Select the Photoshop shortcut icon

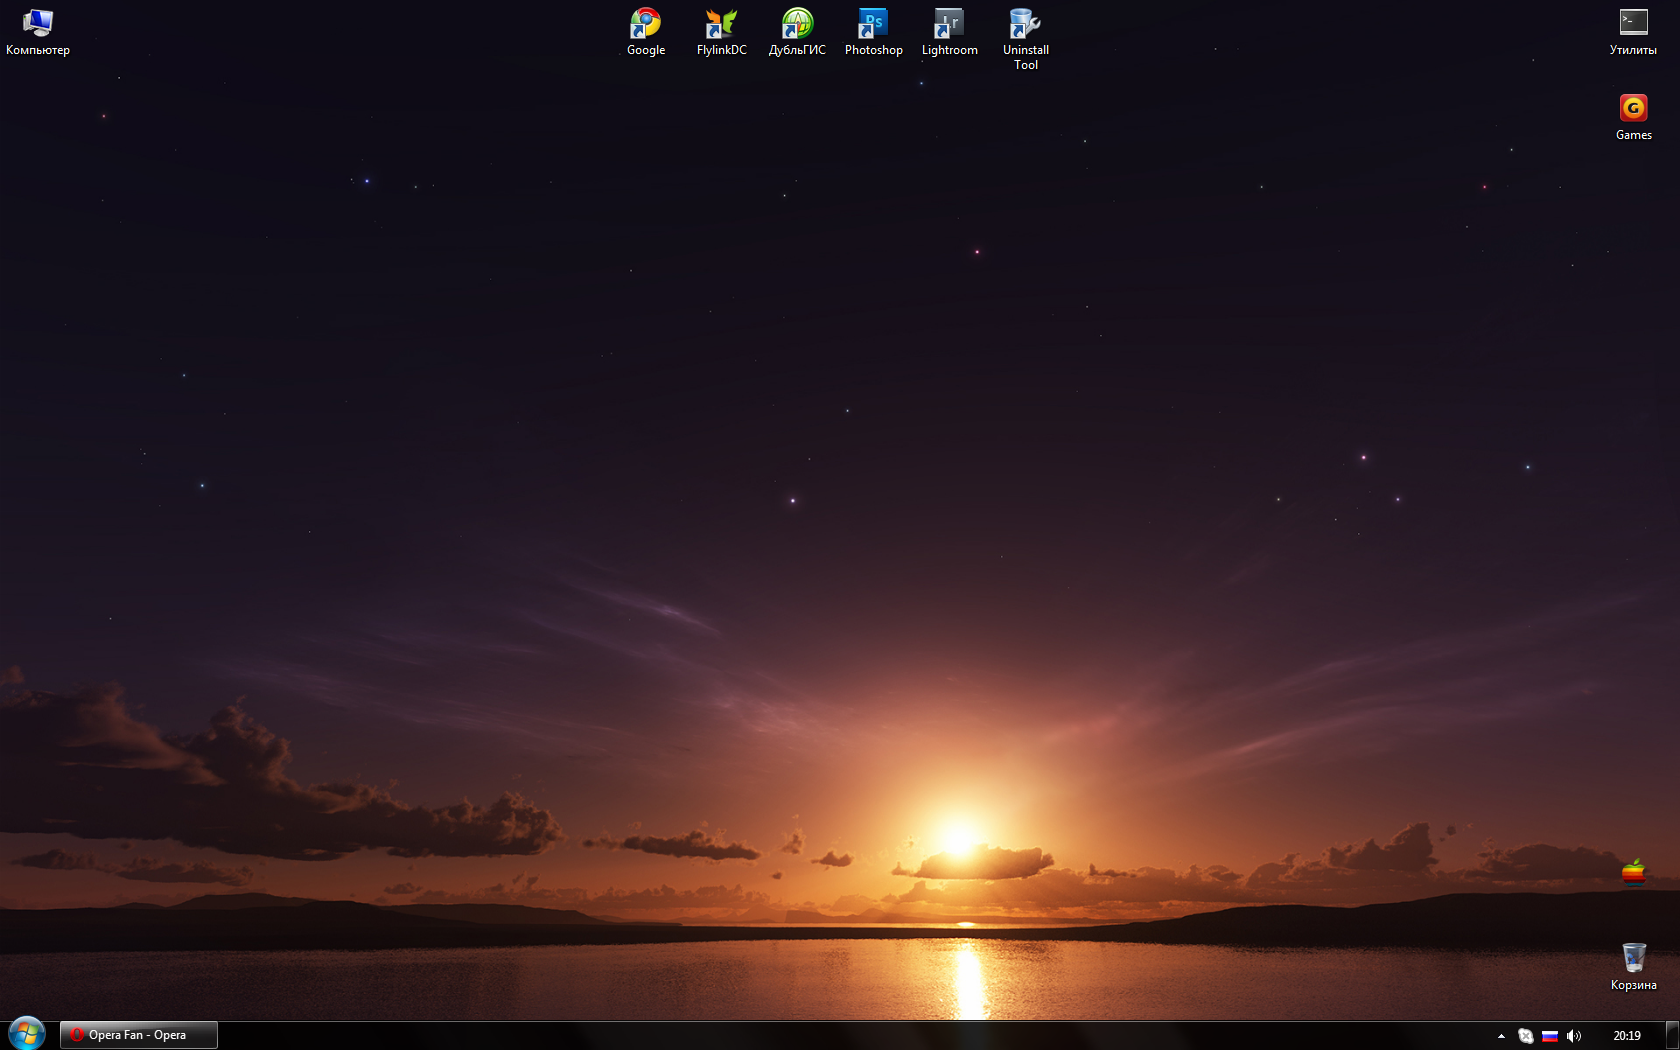pos(873,32)
